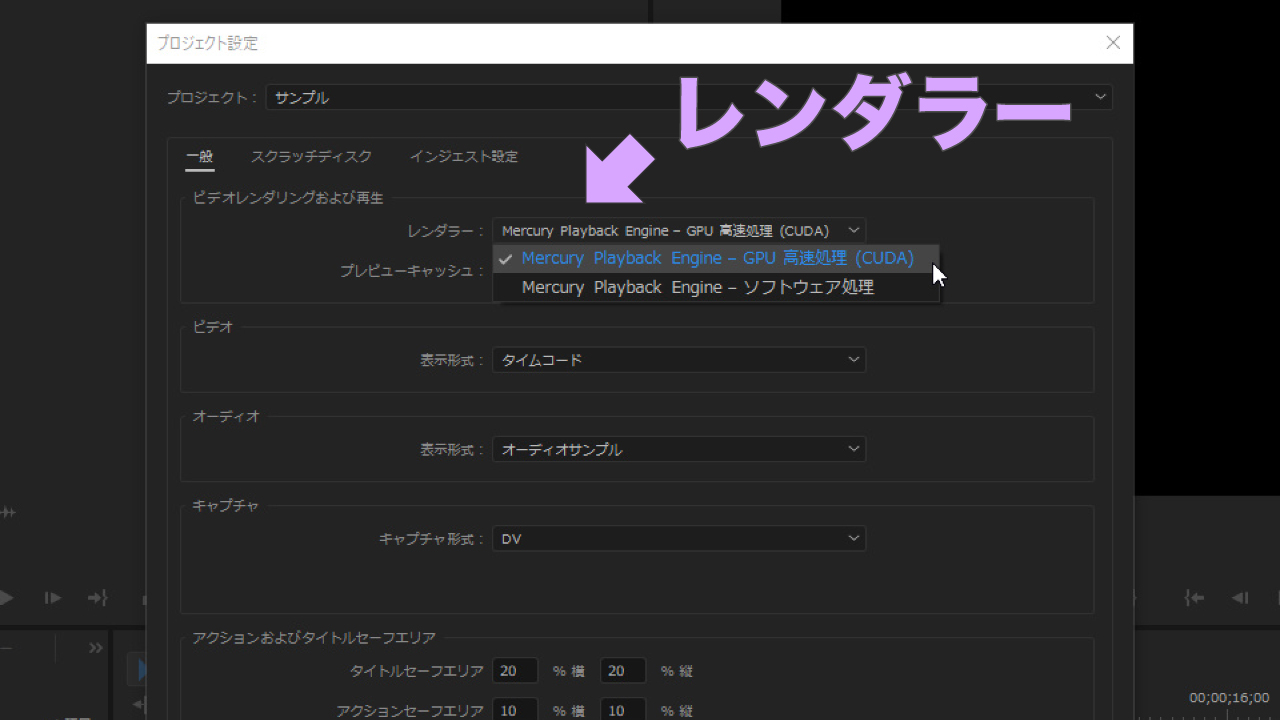Click the play triangle icon at left edge

[6, 598]
